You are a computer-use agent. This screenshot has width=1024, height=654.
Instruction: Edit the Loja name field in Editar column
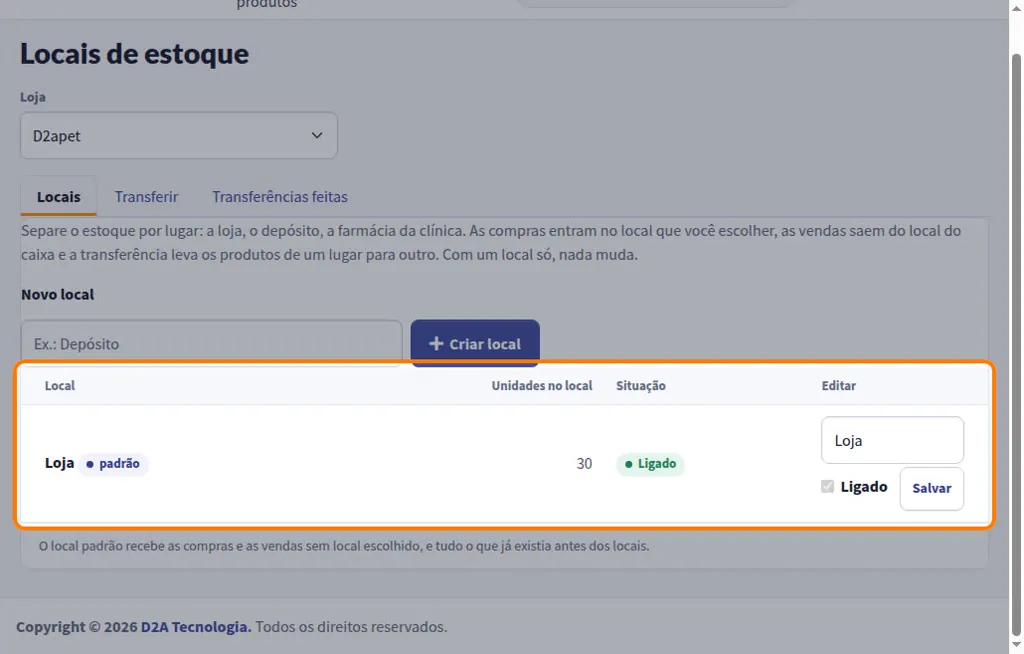coord(892,440)
